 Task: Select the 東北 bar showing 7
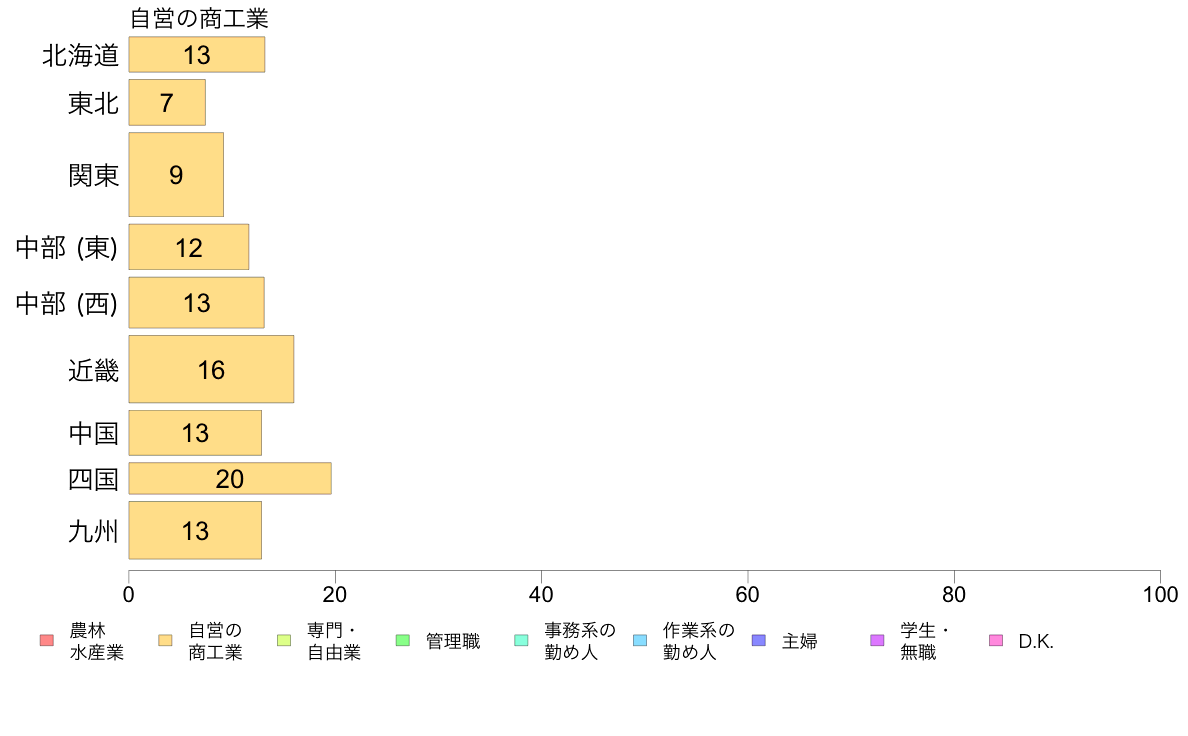[167, 102]
